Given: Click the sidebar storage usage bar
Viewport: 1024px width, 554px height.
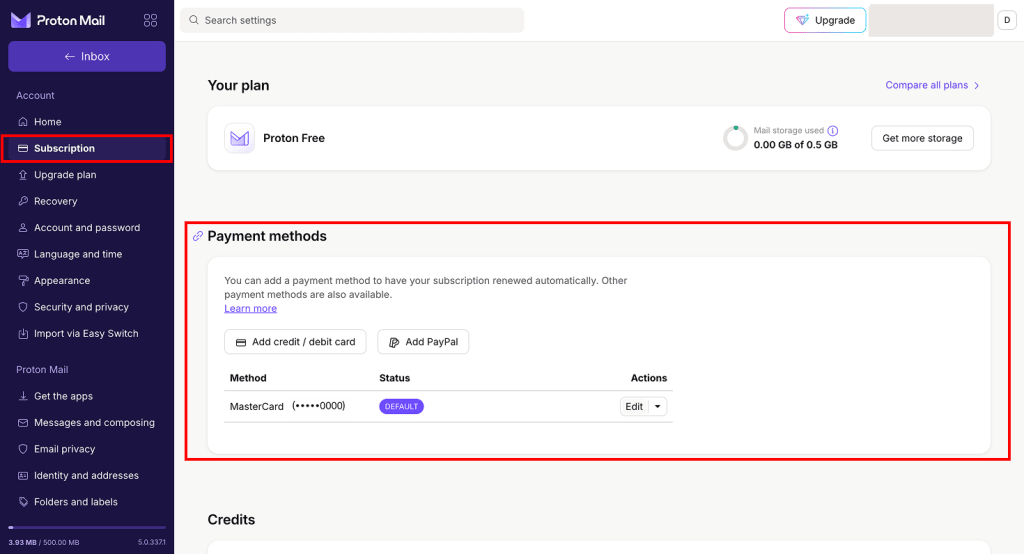Looking at the screenshot, I should 86,527.
